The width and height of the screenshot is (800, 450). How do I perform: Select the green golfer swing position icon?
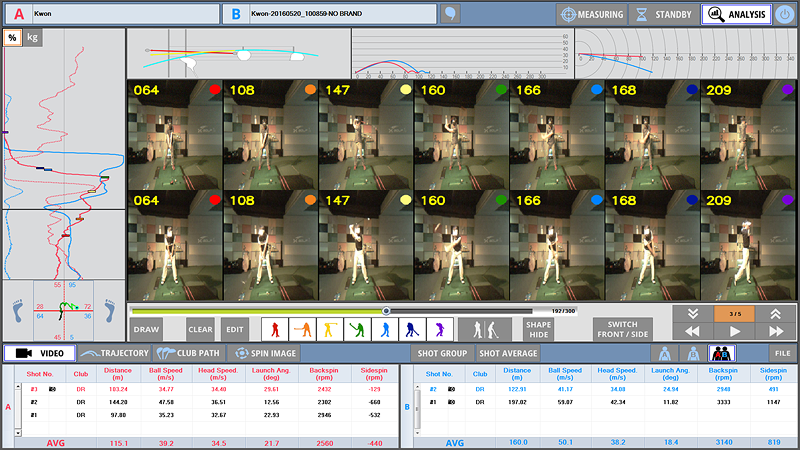coord(357,329)
